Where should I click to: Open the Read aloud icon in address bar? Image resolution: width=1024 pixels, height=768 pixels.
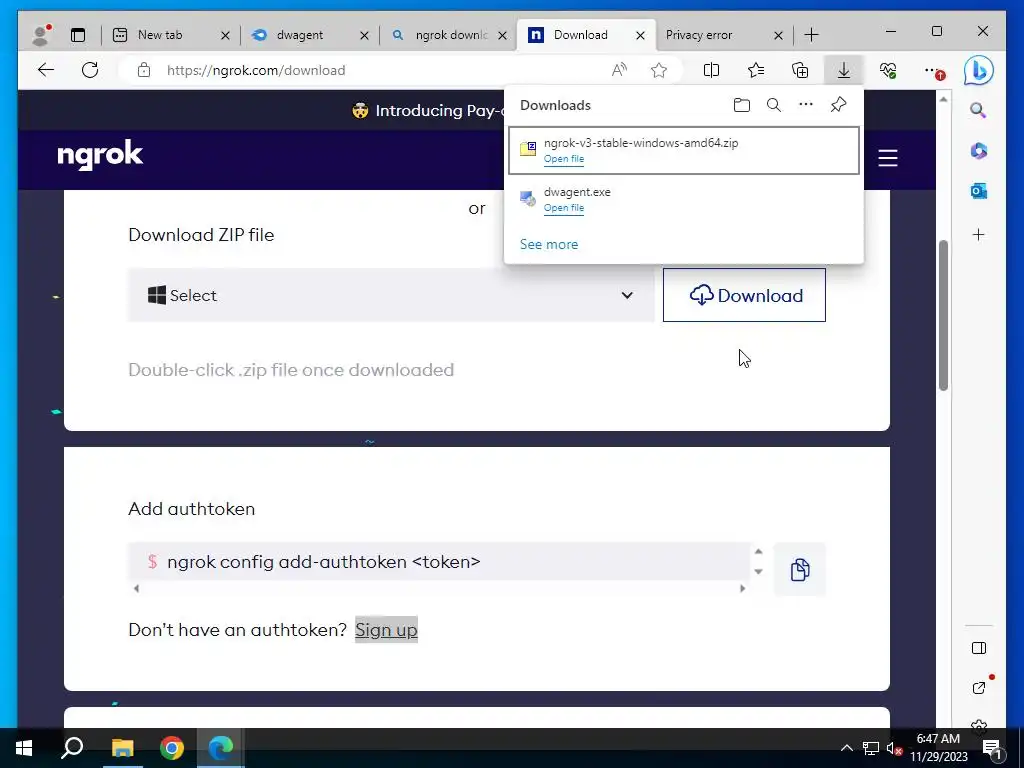619,70
